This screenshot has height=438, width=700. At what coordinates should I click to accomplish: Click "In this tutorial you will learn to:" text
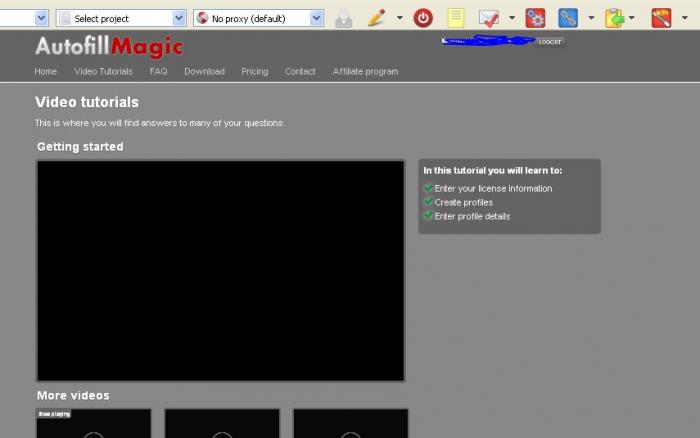[493, 171]
